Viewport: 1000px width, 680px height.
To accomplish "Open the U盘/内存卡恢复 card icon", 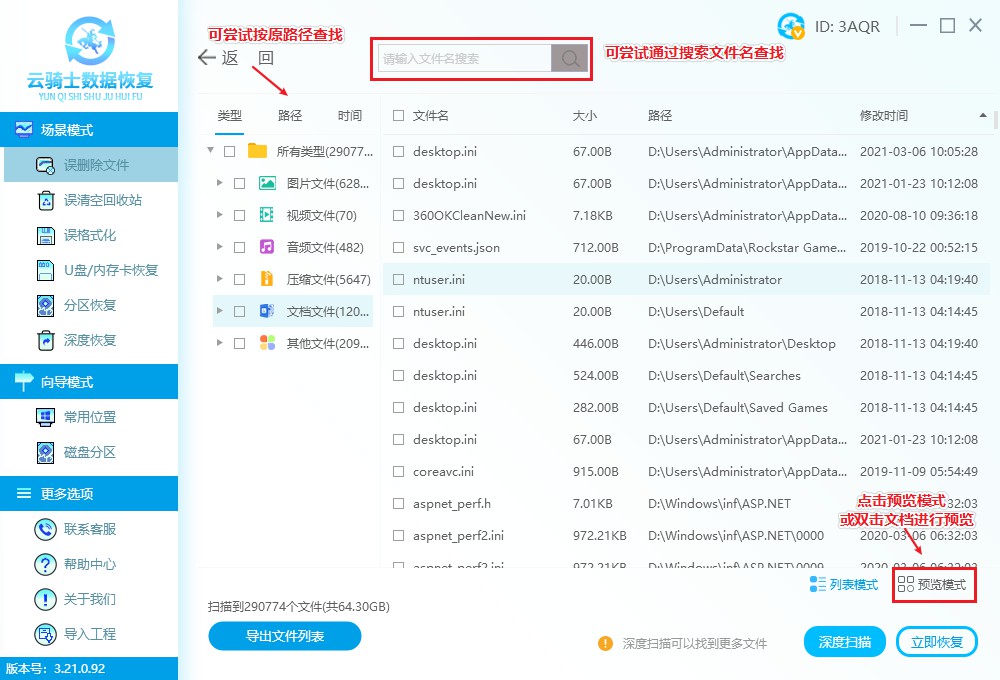I will (46, 270).
